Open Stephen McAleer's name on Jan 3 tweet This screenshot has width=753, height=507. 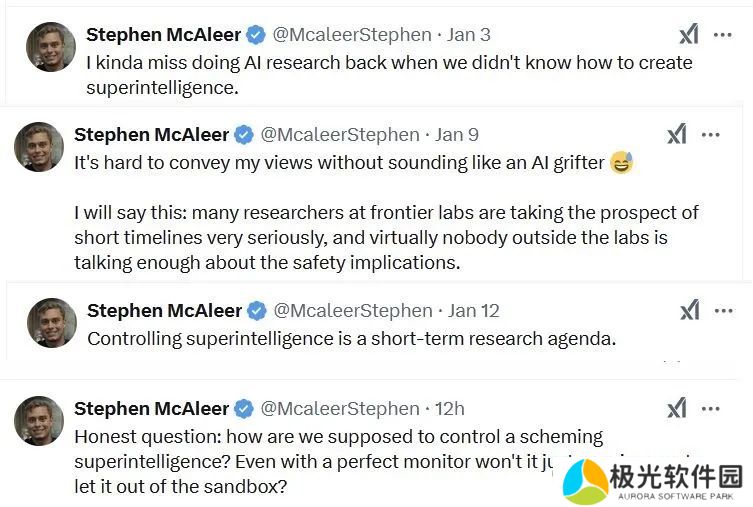[163, 35]
